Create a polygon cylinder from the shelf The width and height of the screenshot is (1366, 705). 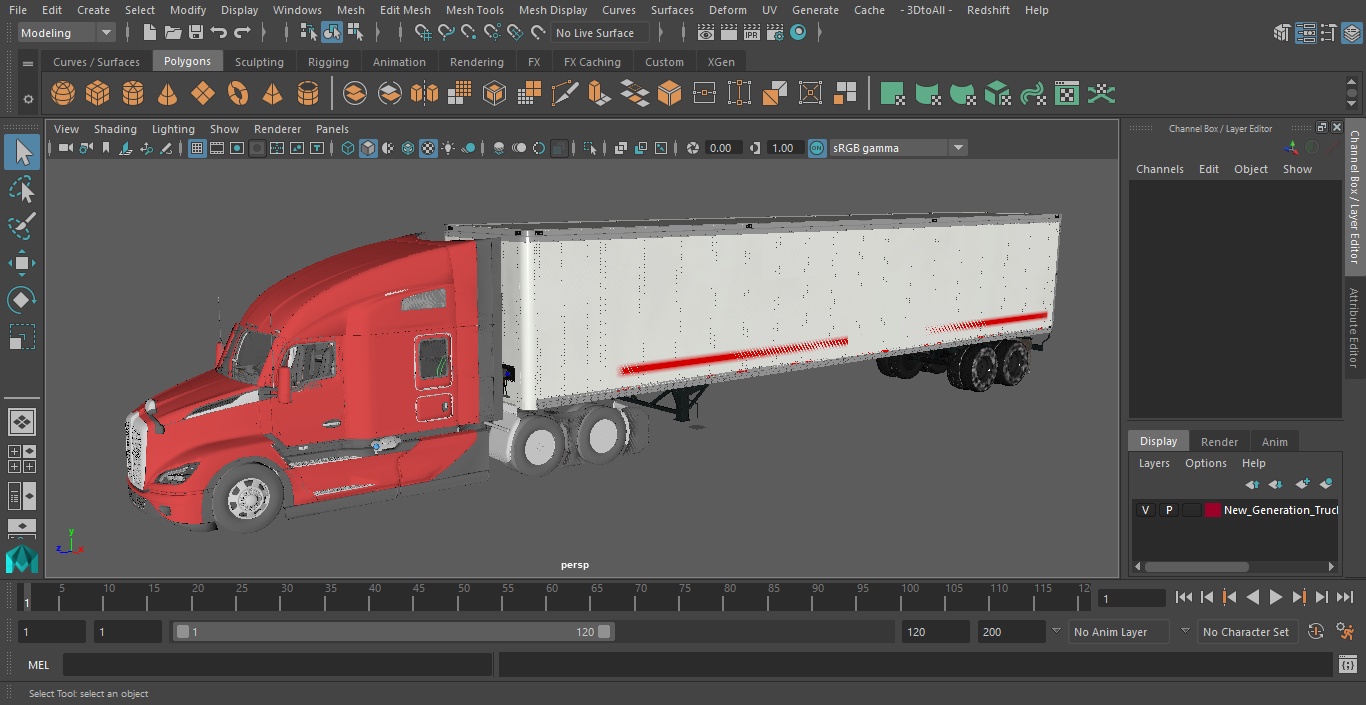133,94
